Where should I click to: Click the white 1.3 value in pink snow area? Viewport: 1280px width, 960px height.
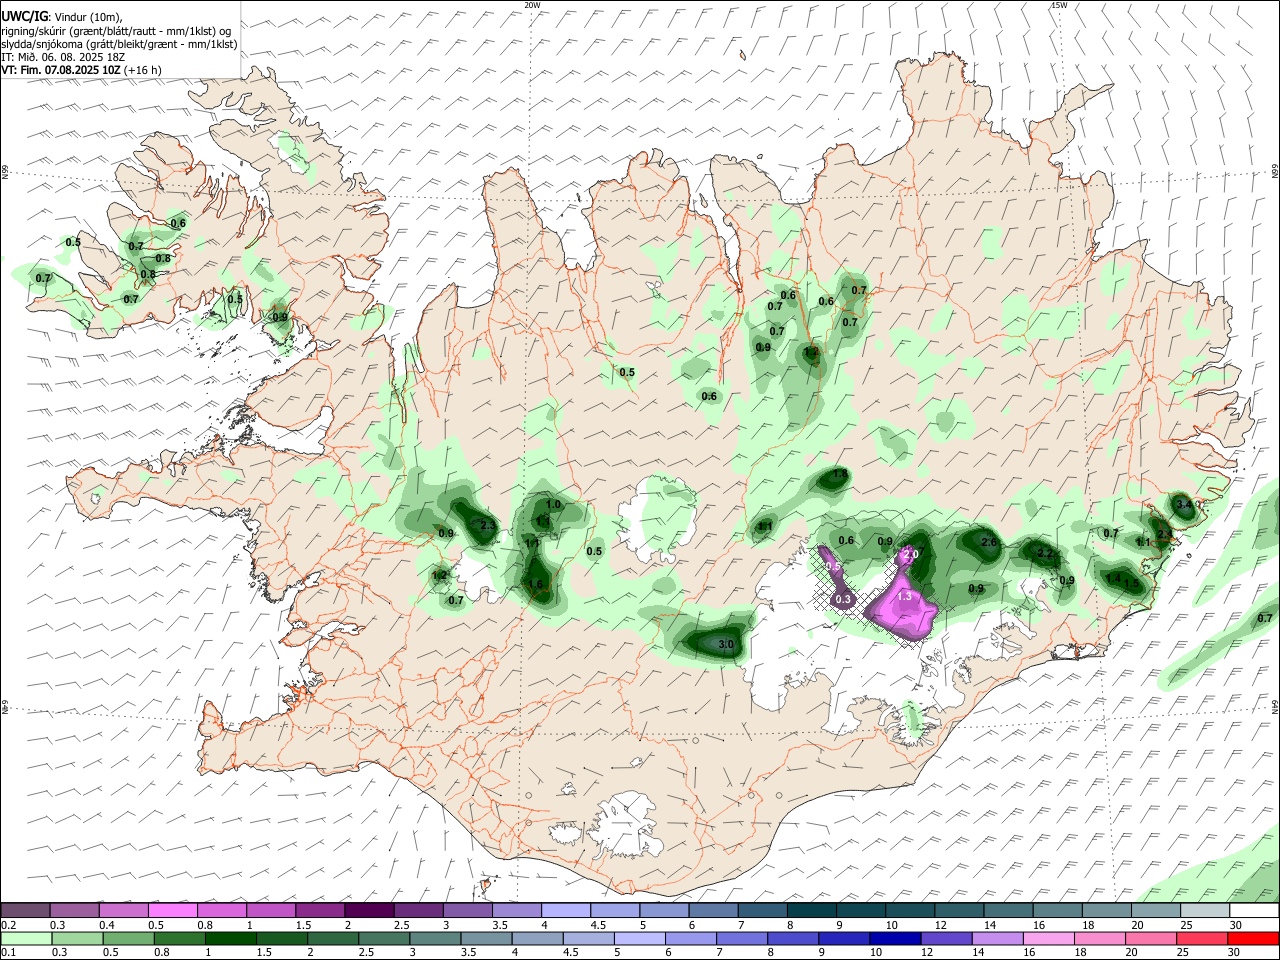(x=905, y=596)
